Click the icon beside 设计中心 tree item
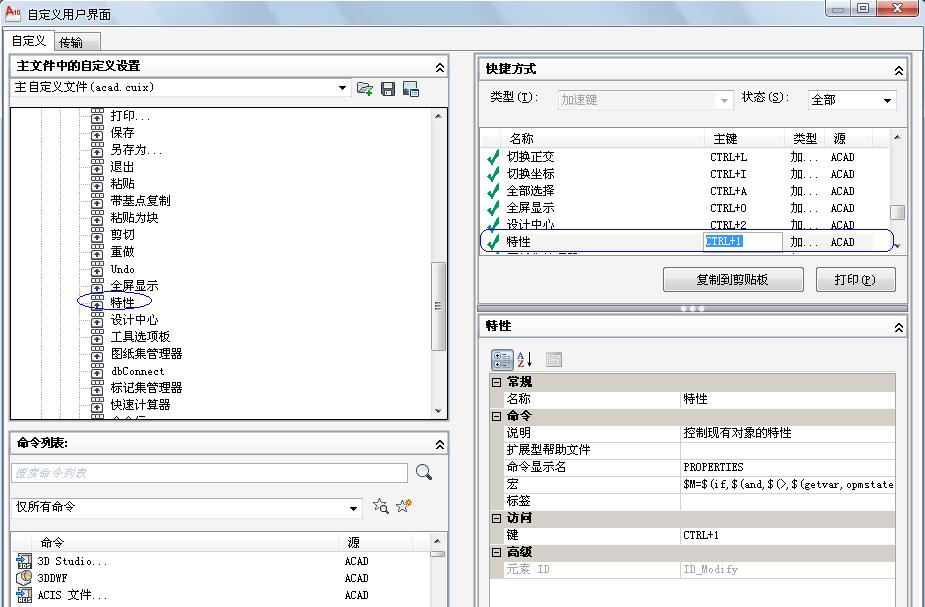Screen dimensions: 925x607 [x=97, y=320]
